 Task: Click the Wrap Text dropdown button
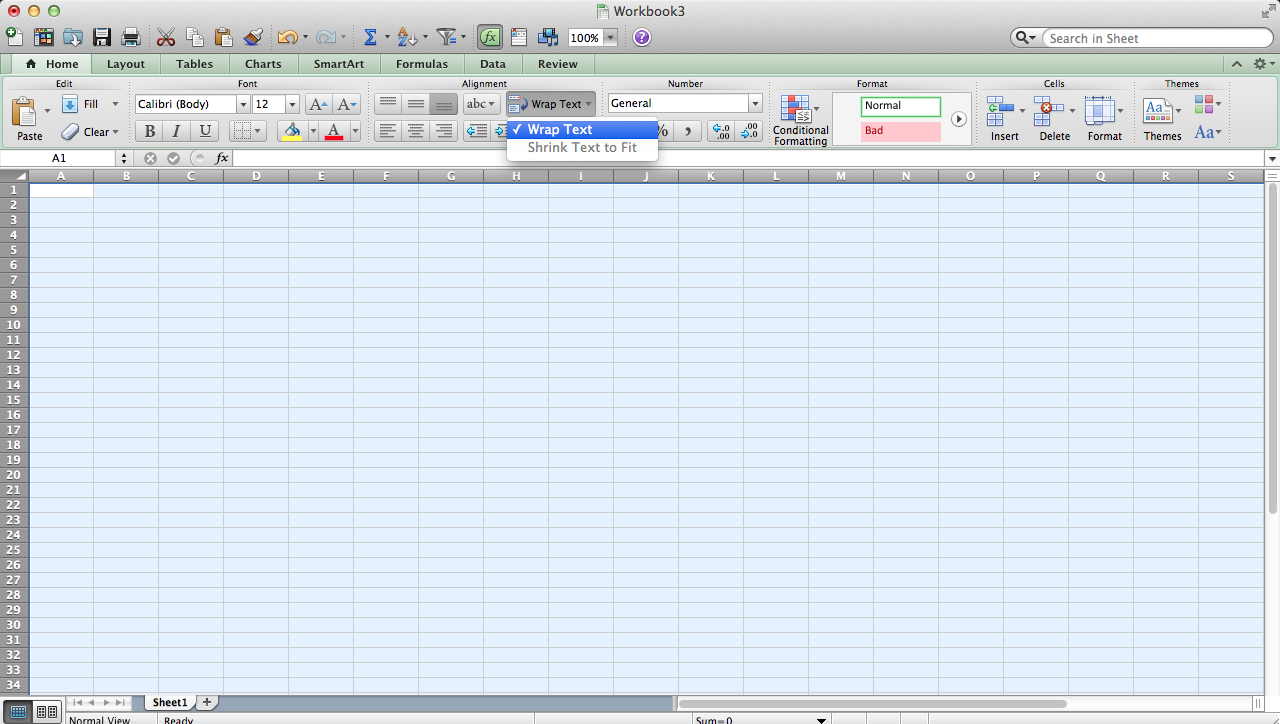[551, 104]
